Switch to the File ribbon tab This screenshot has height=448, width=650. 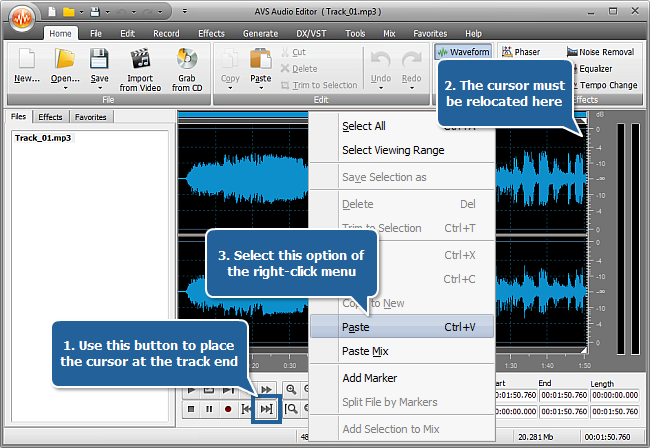coord(96,34)
